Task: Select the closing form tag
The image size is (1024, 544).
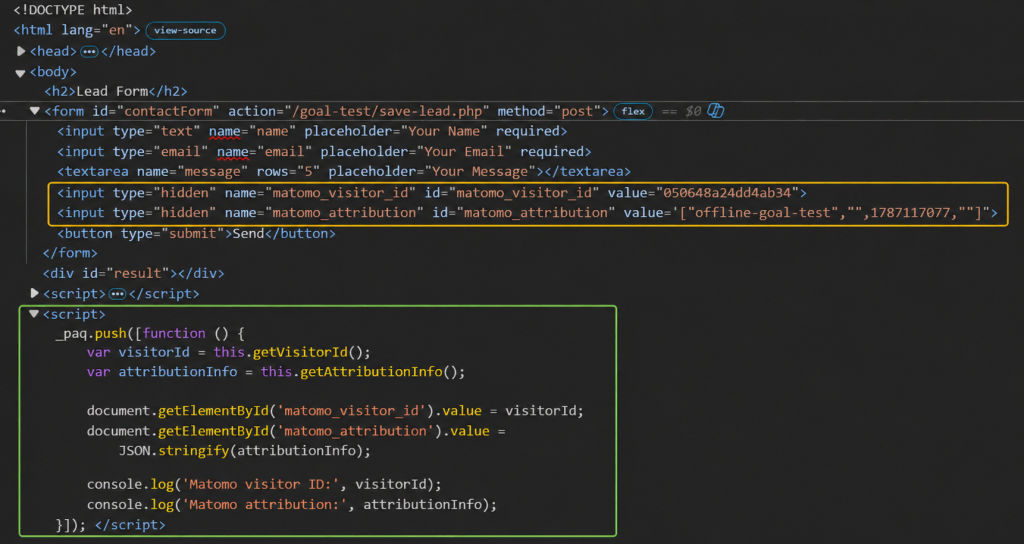Action: pos(70,253)
